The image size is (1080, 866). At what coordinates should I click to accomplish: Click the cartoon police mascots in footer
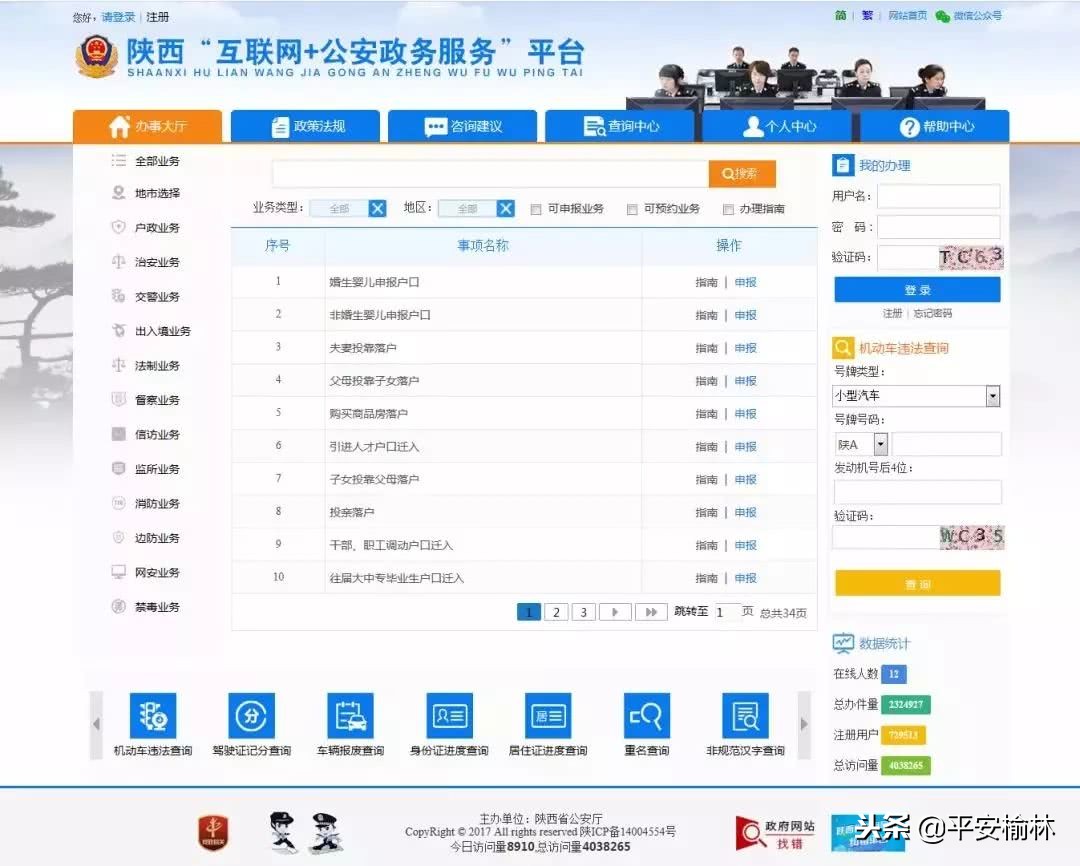[x=305, y=832]
